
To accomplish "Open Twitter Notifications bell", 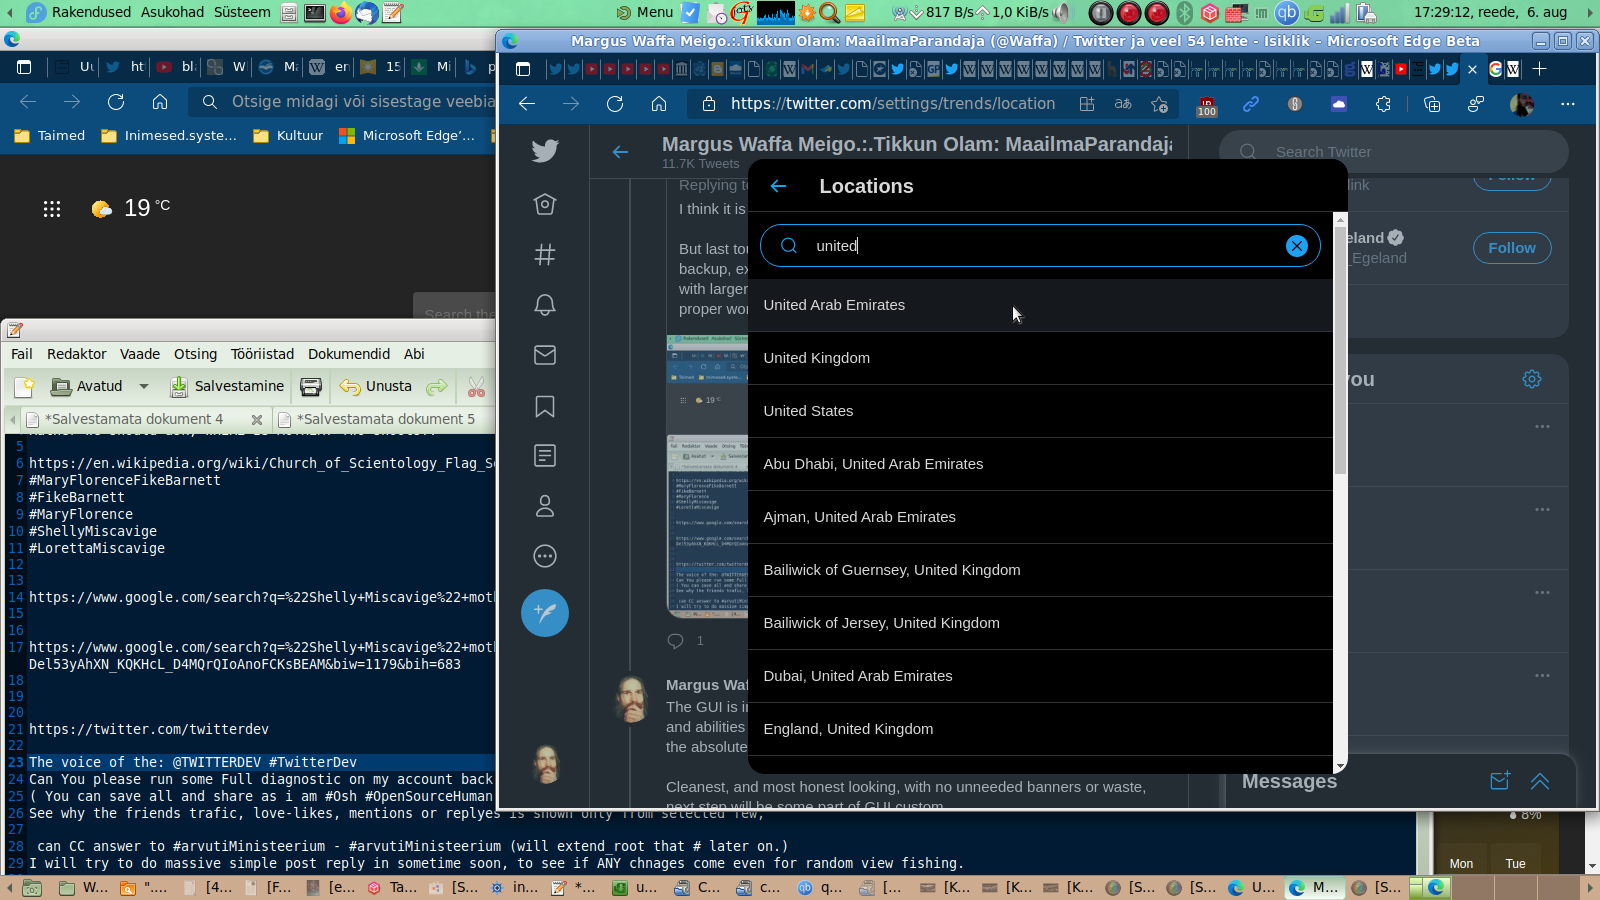I will [x=545, y=305].
